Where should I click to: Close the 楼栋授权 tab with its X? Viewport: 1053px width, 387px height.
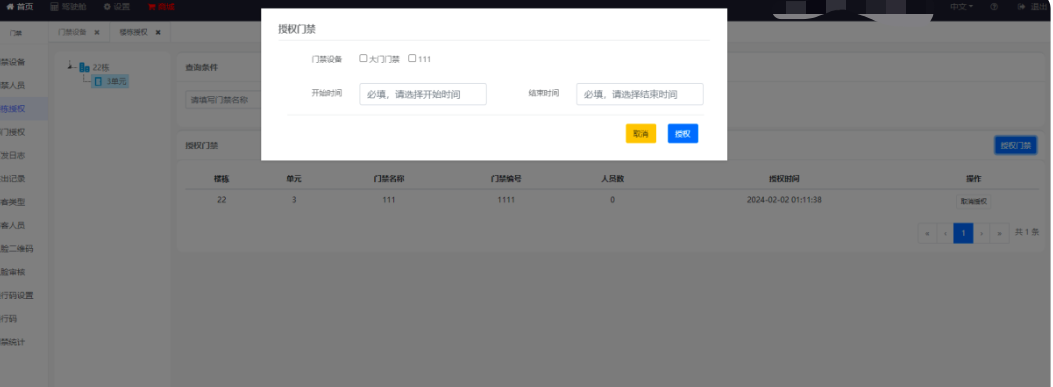coord(158,32)
